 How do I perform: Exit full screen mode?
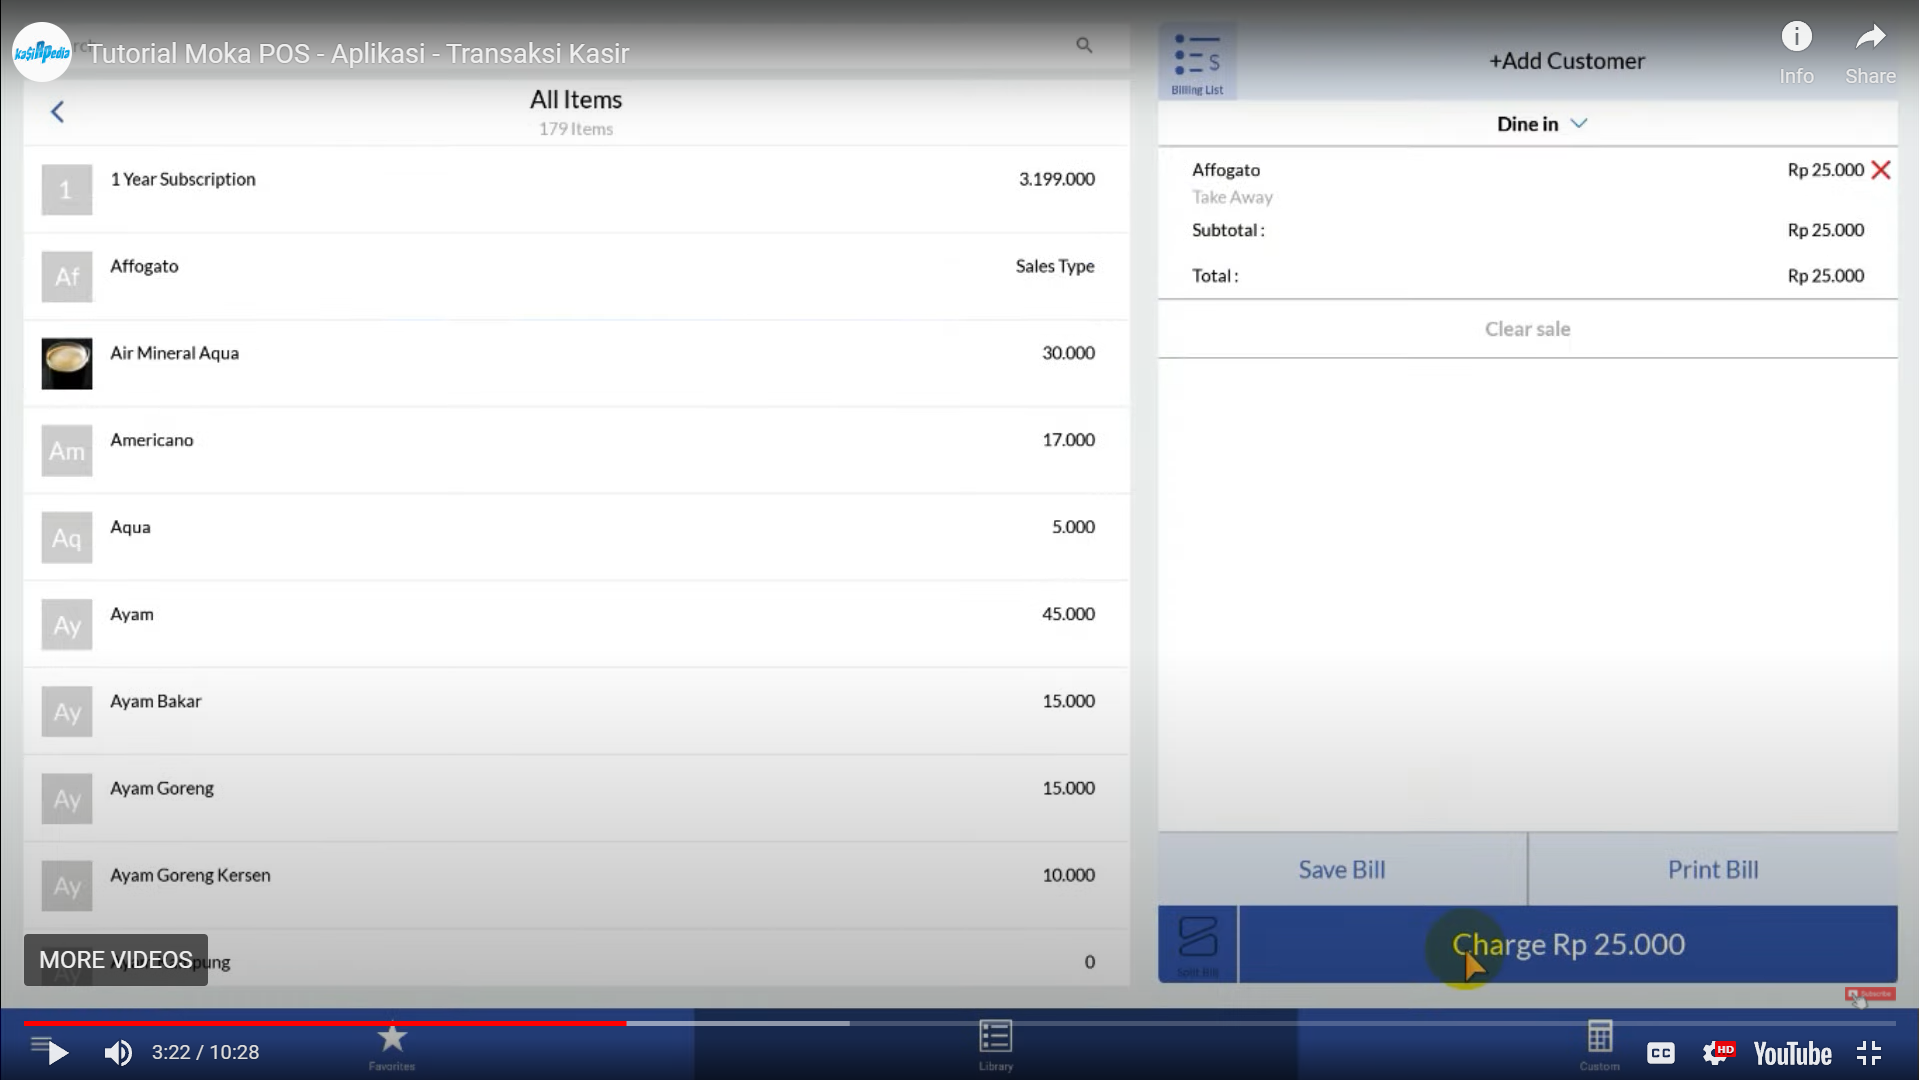1869,1053
